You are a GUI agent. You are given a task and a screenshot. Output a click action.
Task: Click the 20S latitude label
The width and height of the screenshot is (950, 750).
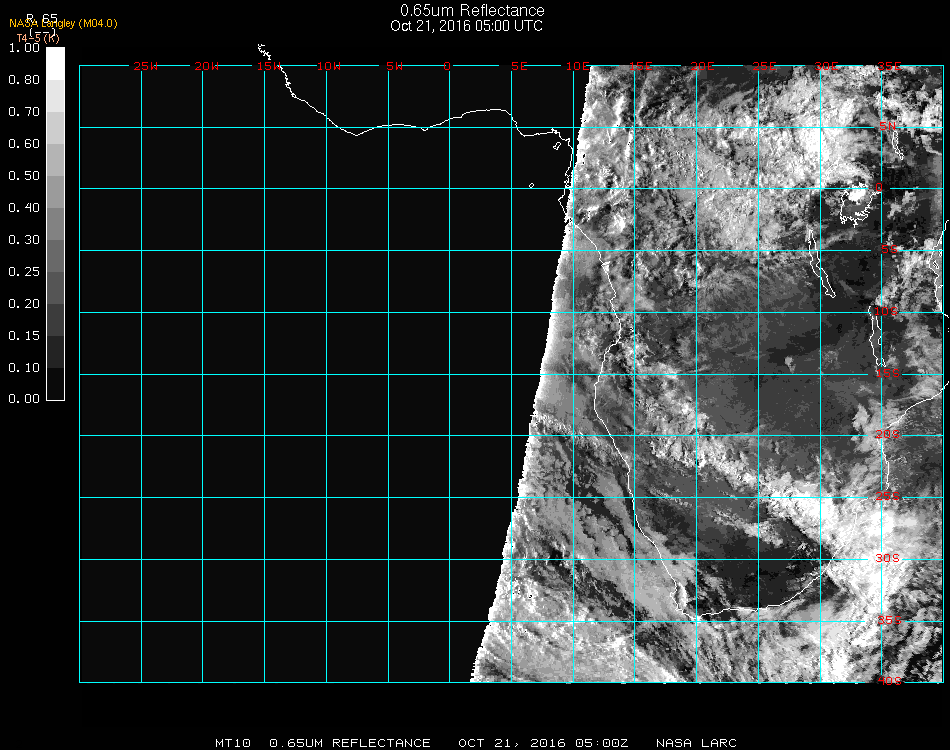coord(888,434)
